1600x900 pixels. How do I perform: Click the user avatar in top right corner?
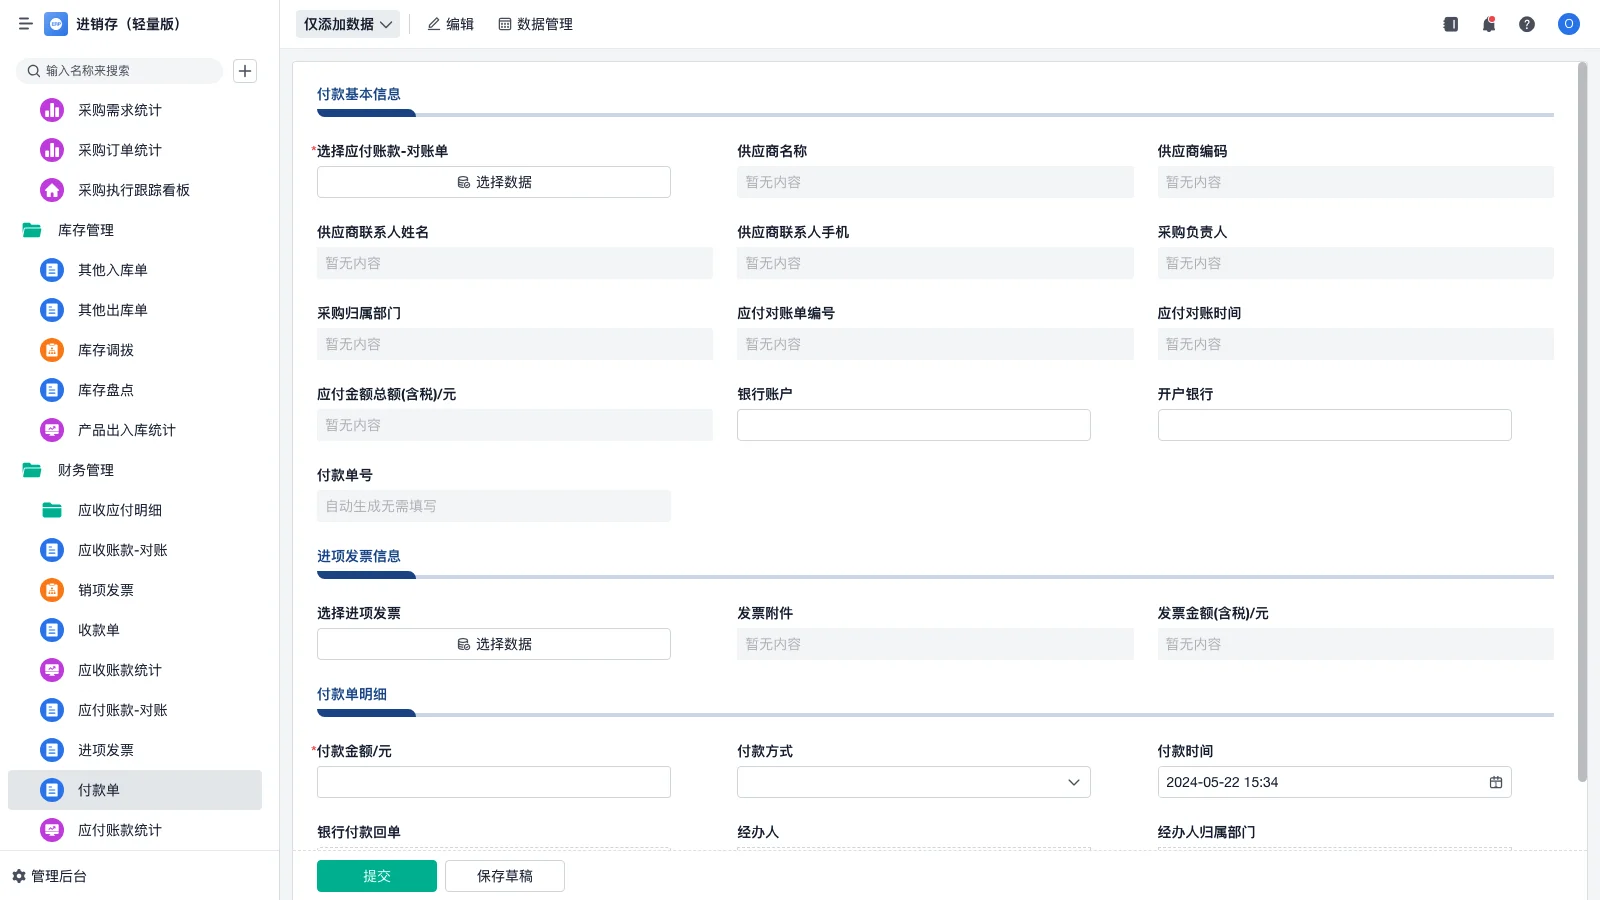[x=1568, y=24]
